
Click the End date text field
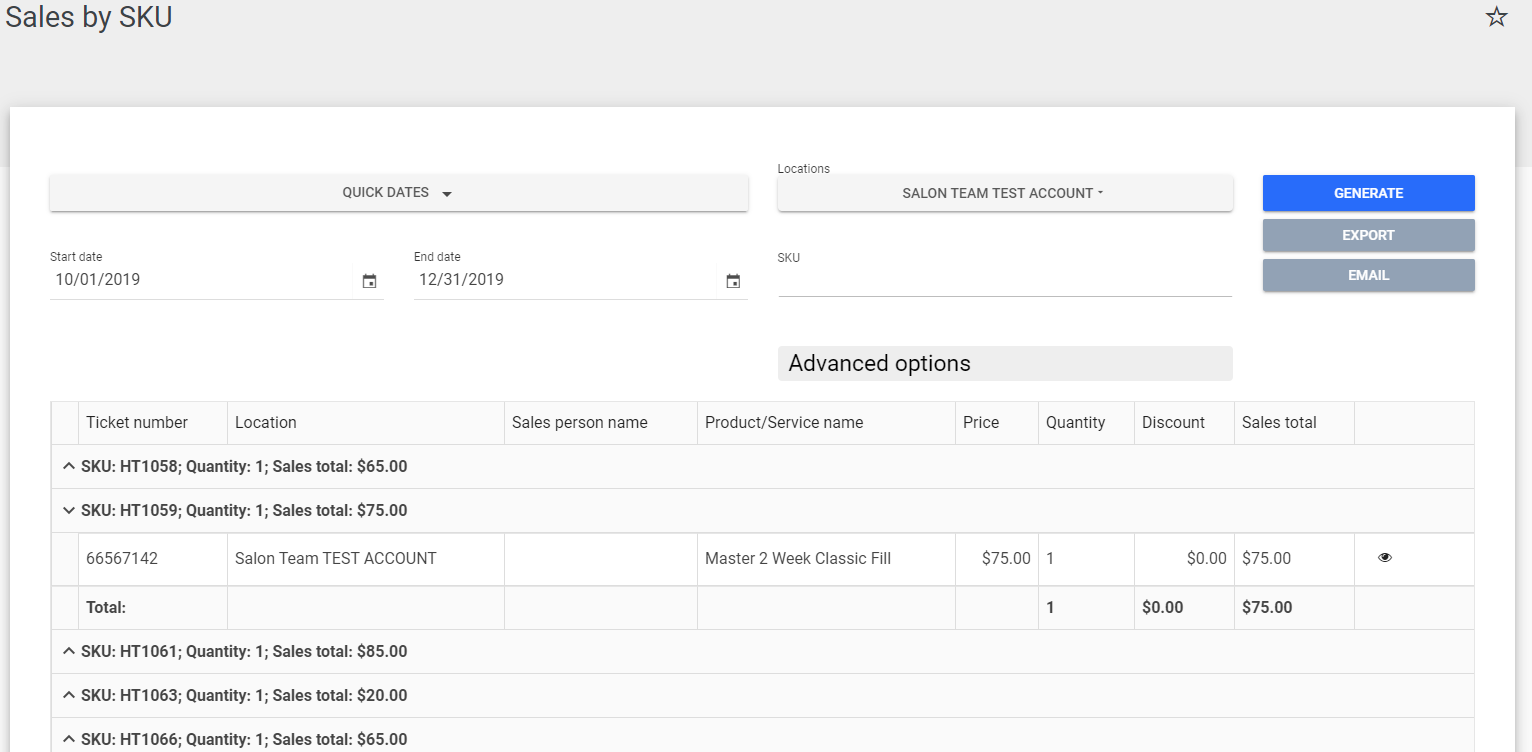coord(565,280)
